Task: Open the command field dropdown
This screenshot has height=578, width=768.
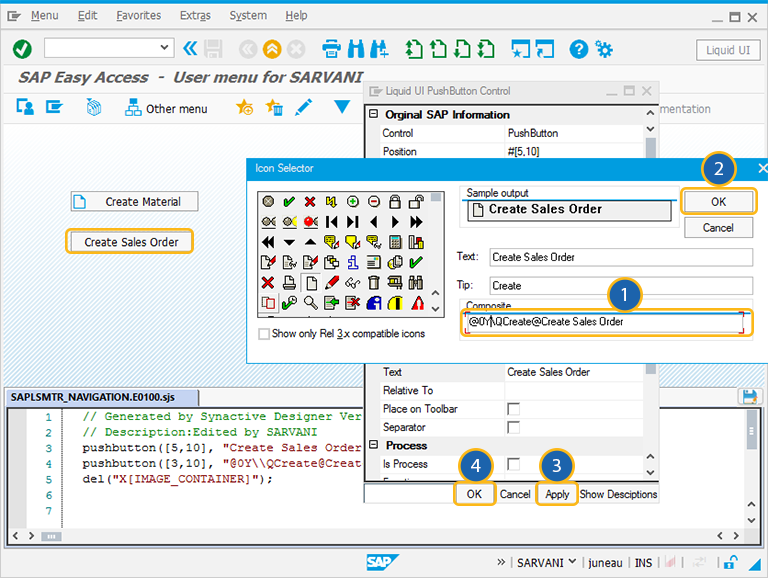Action: pyautogui.click(x=164, y=48)
